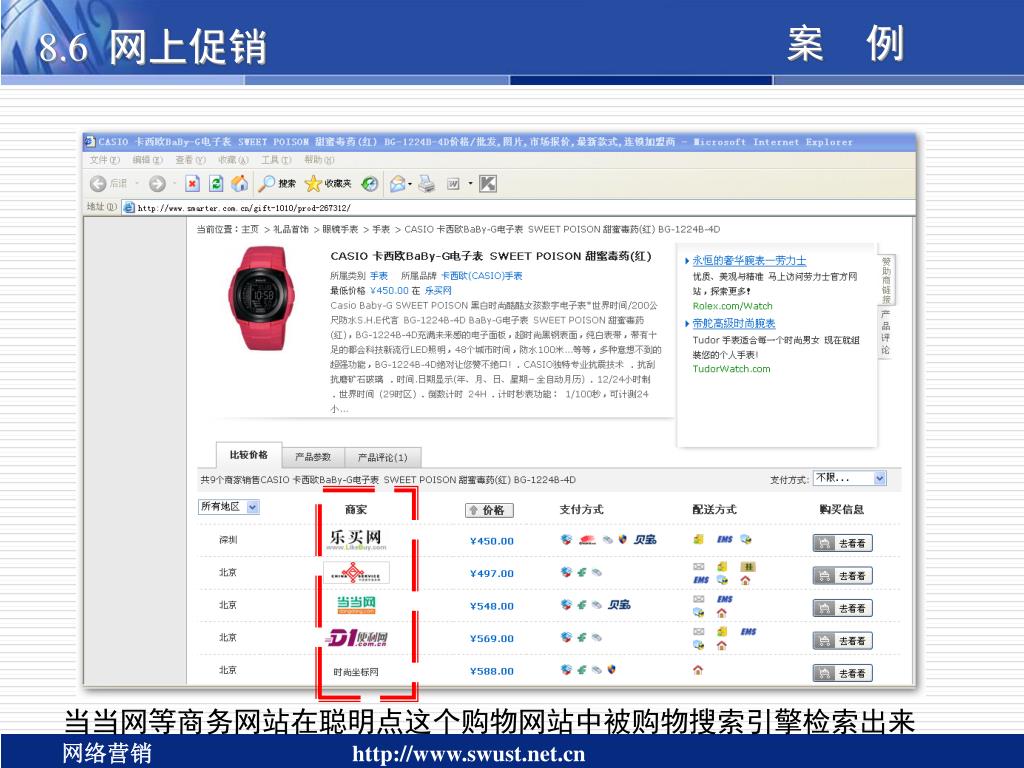
Task: Click the ¥548.00 price in 当当网 row
Action: [x=492, y=606]
